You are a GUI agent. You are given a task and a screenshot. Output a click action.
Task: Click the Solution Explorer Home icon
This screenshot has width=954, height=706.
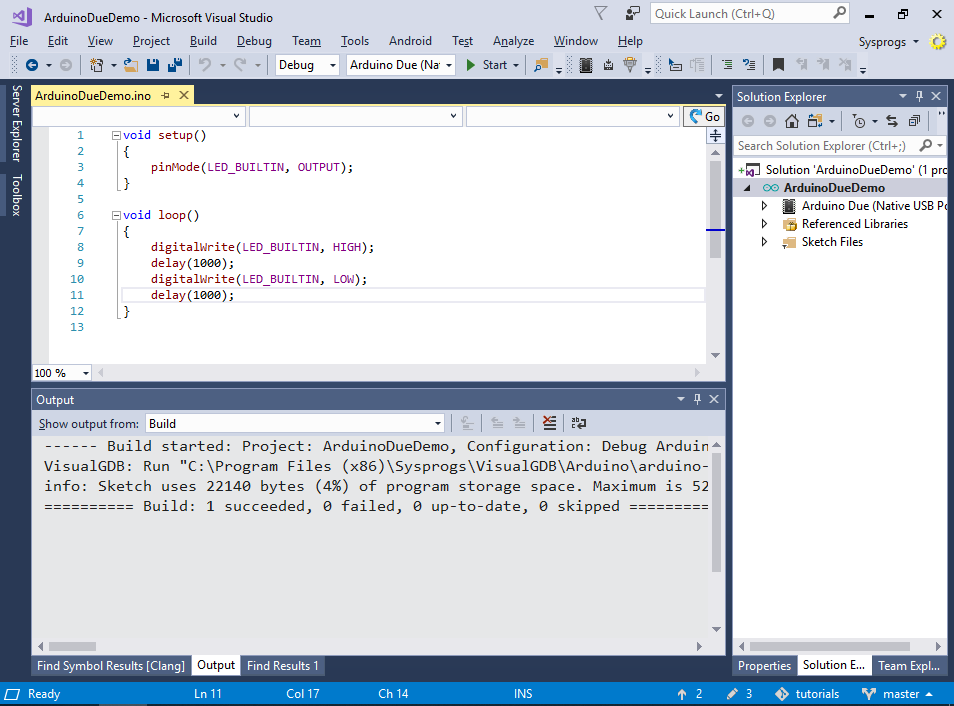click(x=792, y=121)
